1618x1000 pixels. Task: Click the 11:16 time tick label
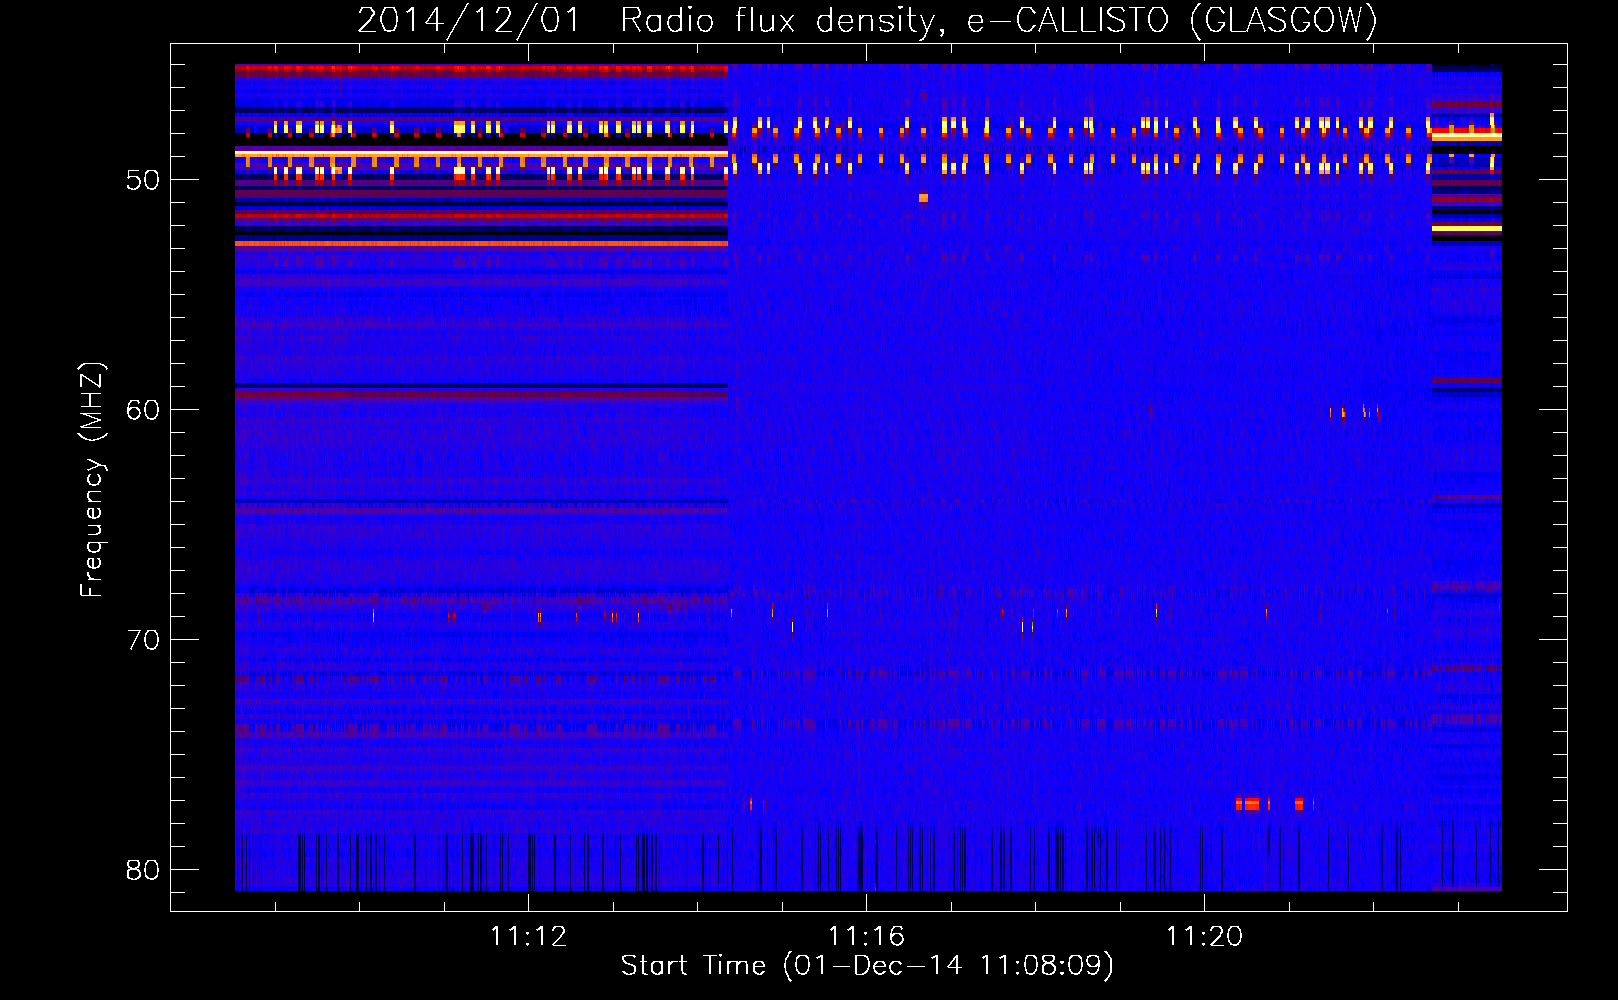click(x=866, y=936)
